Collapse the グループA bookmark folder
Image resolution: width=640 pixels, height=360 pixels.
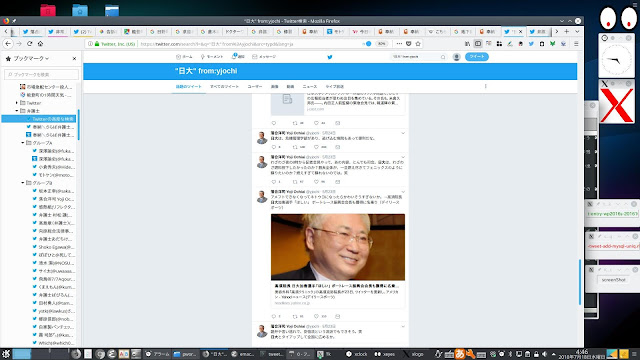click(x=23, y=143)
